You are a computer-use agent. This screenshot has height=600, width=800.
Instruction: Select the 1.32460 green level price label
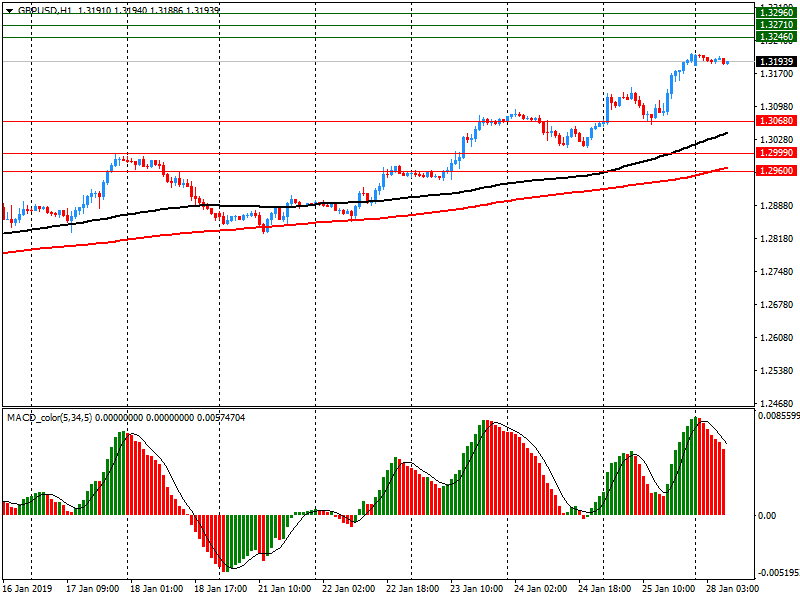tap(776, 37)
